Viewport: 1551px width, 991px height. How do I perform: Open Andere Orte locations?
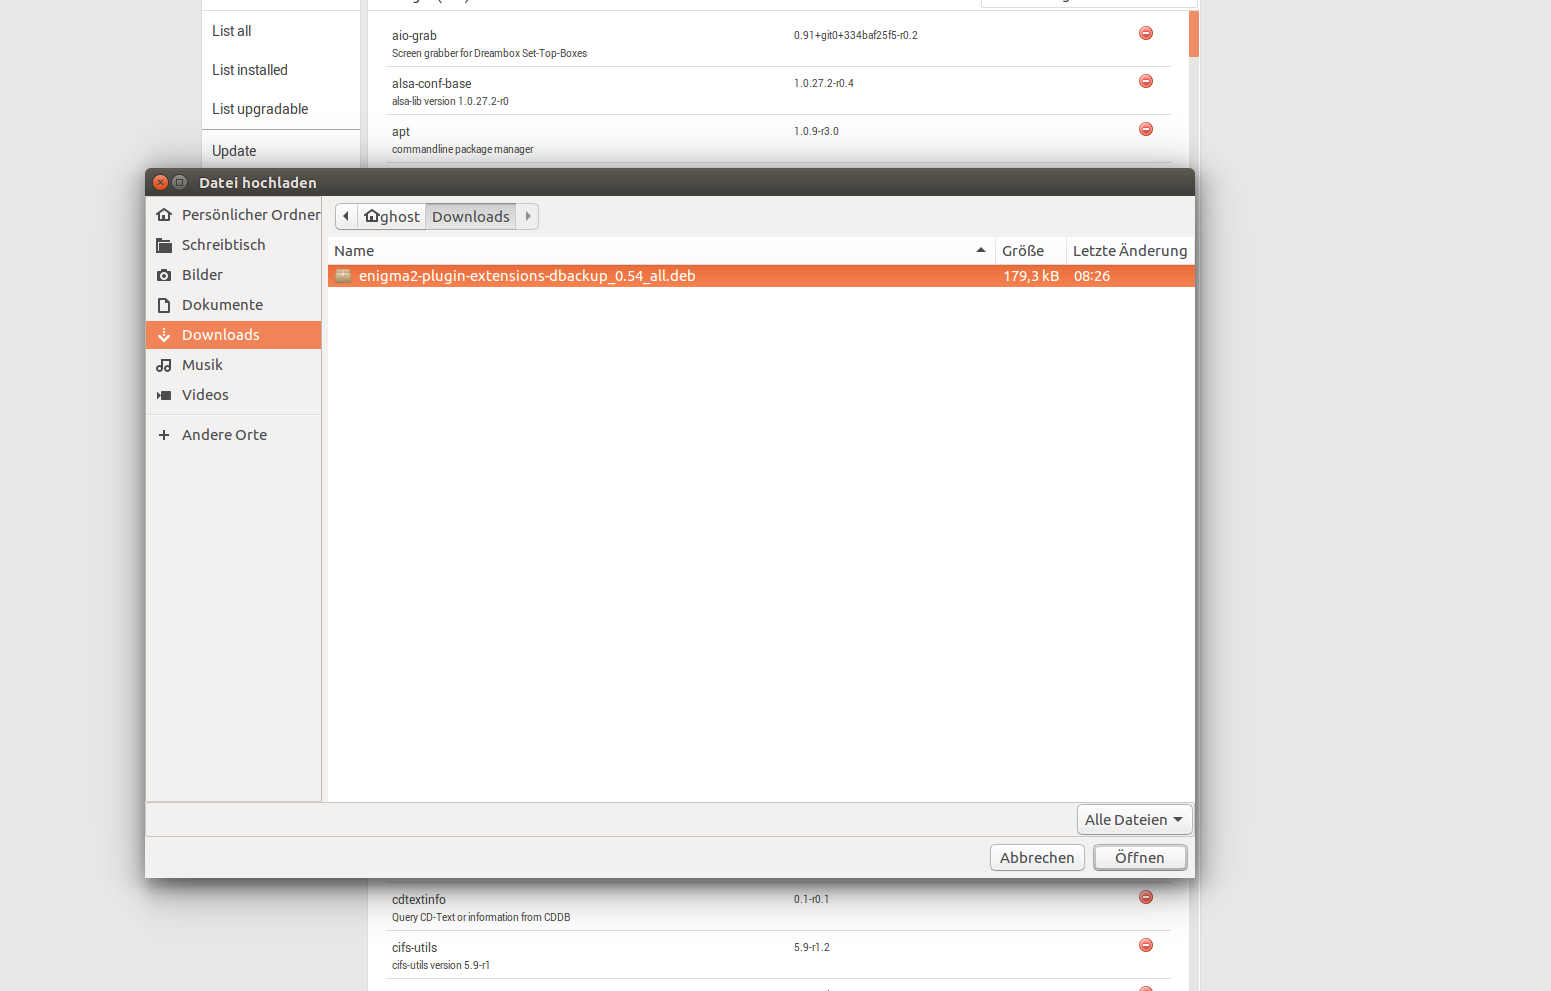pyautogui.click(x=224, y=435)
